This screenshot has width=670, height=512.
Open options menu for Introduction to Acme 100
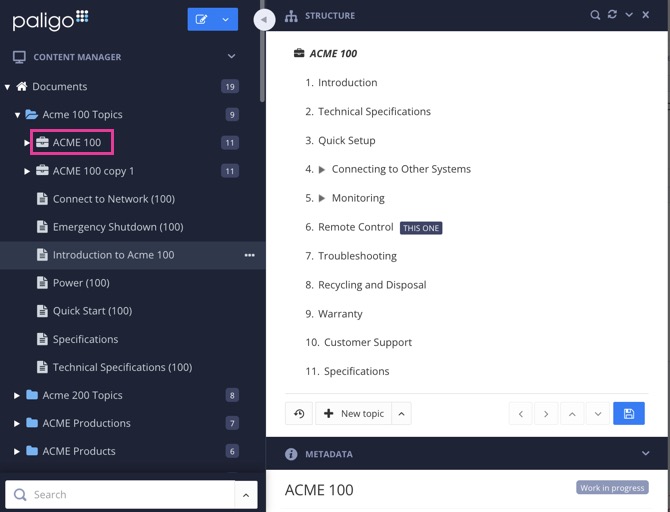249,255
